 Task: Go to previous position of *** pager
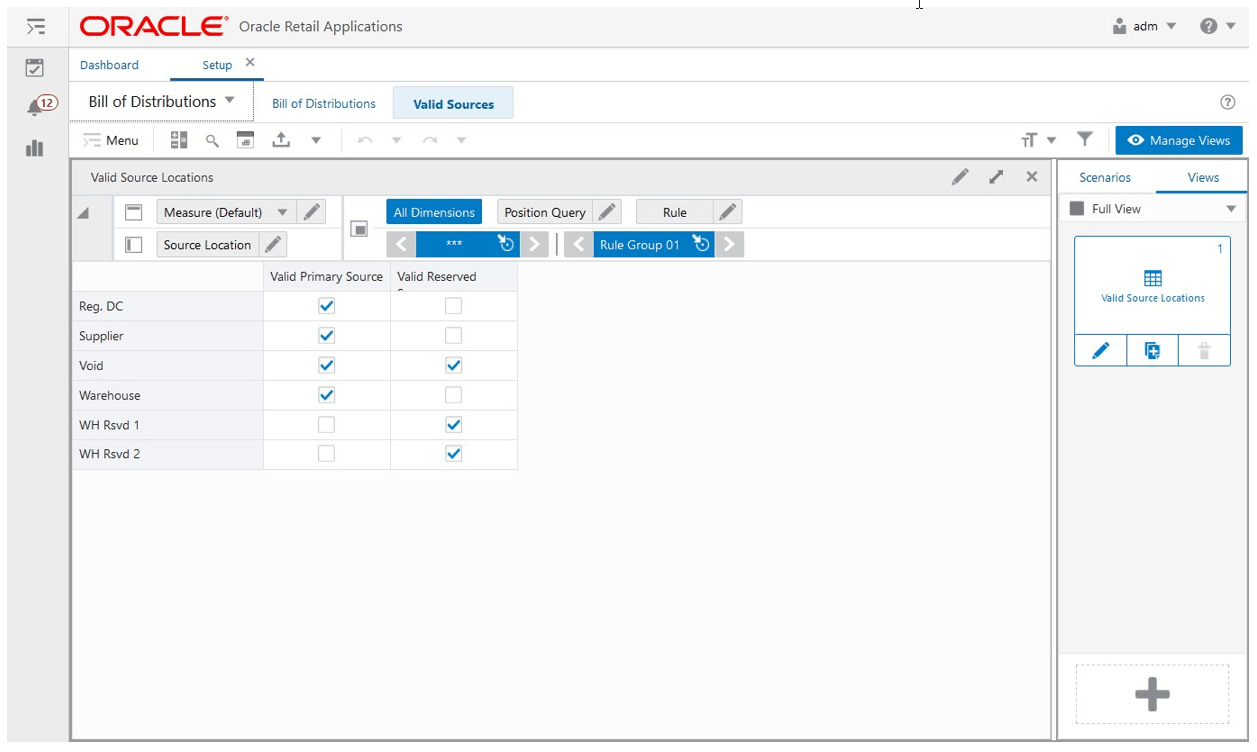pos(400,245)
